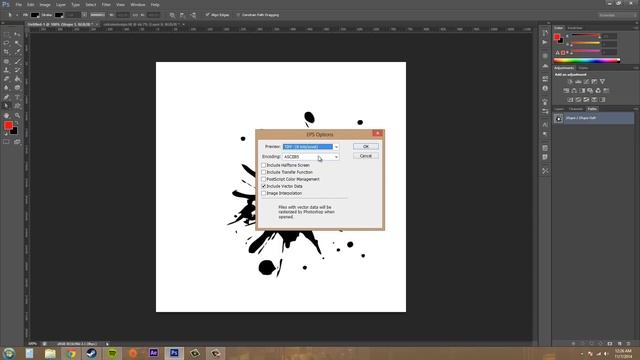Click the background black color swatch in toolbox
The width and height of the screenshot is (640, 360).
click(x=15, y=132)
